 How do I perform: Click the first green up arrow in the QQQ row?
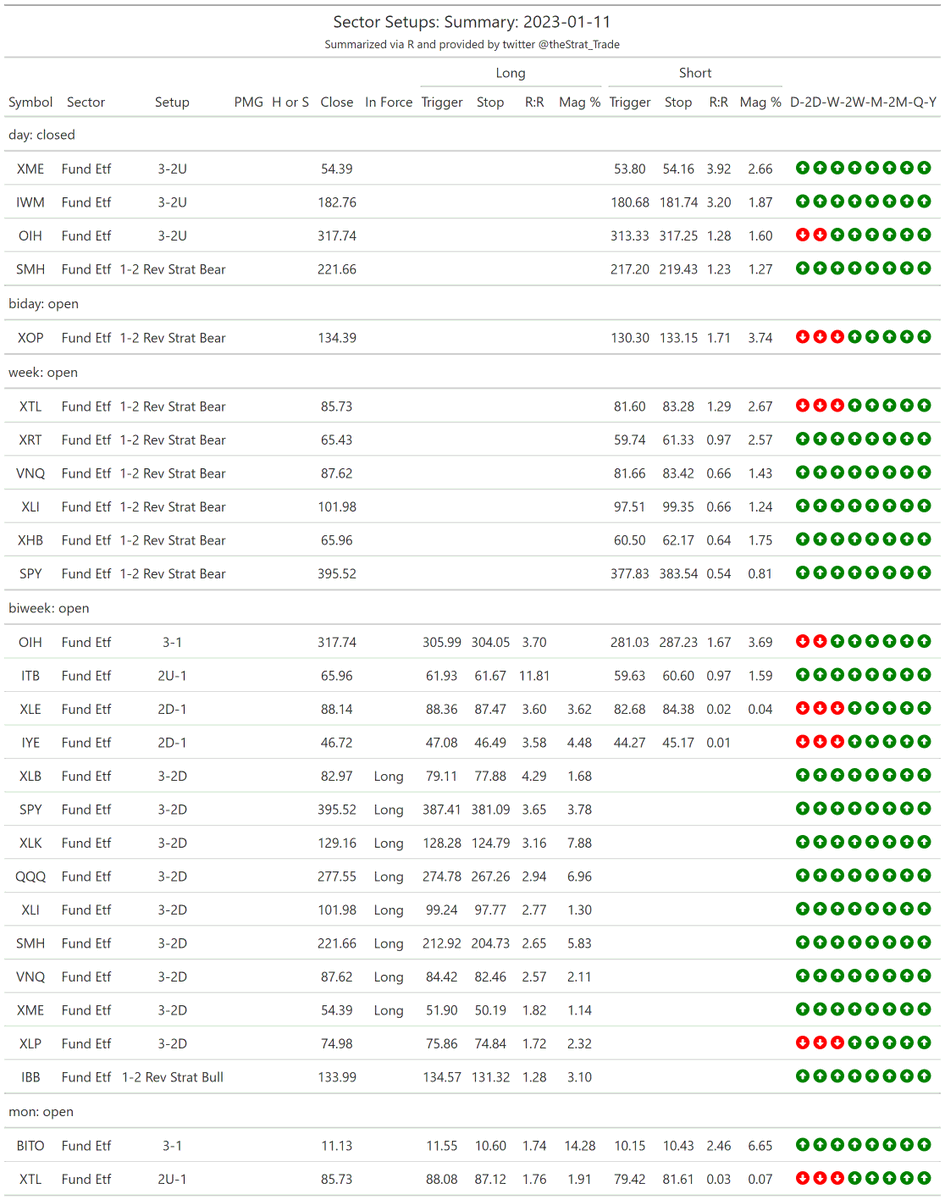click(803, 877)
